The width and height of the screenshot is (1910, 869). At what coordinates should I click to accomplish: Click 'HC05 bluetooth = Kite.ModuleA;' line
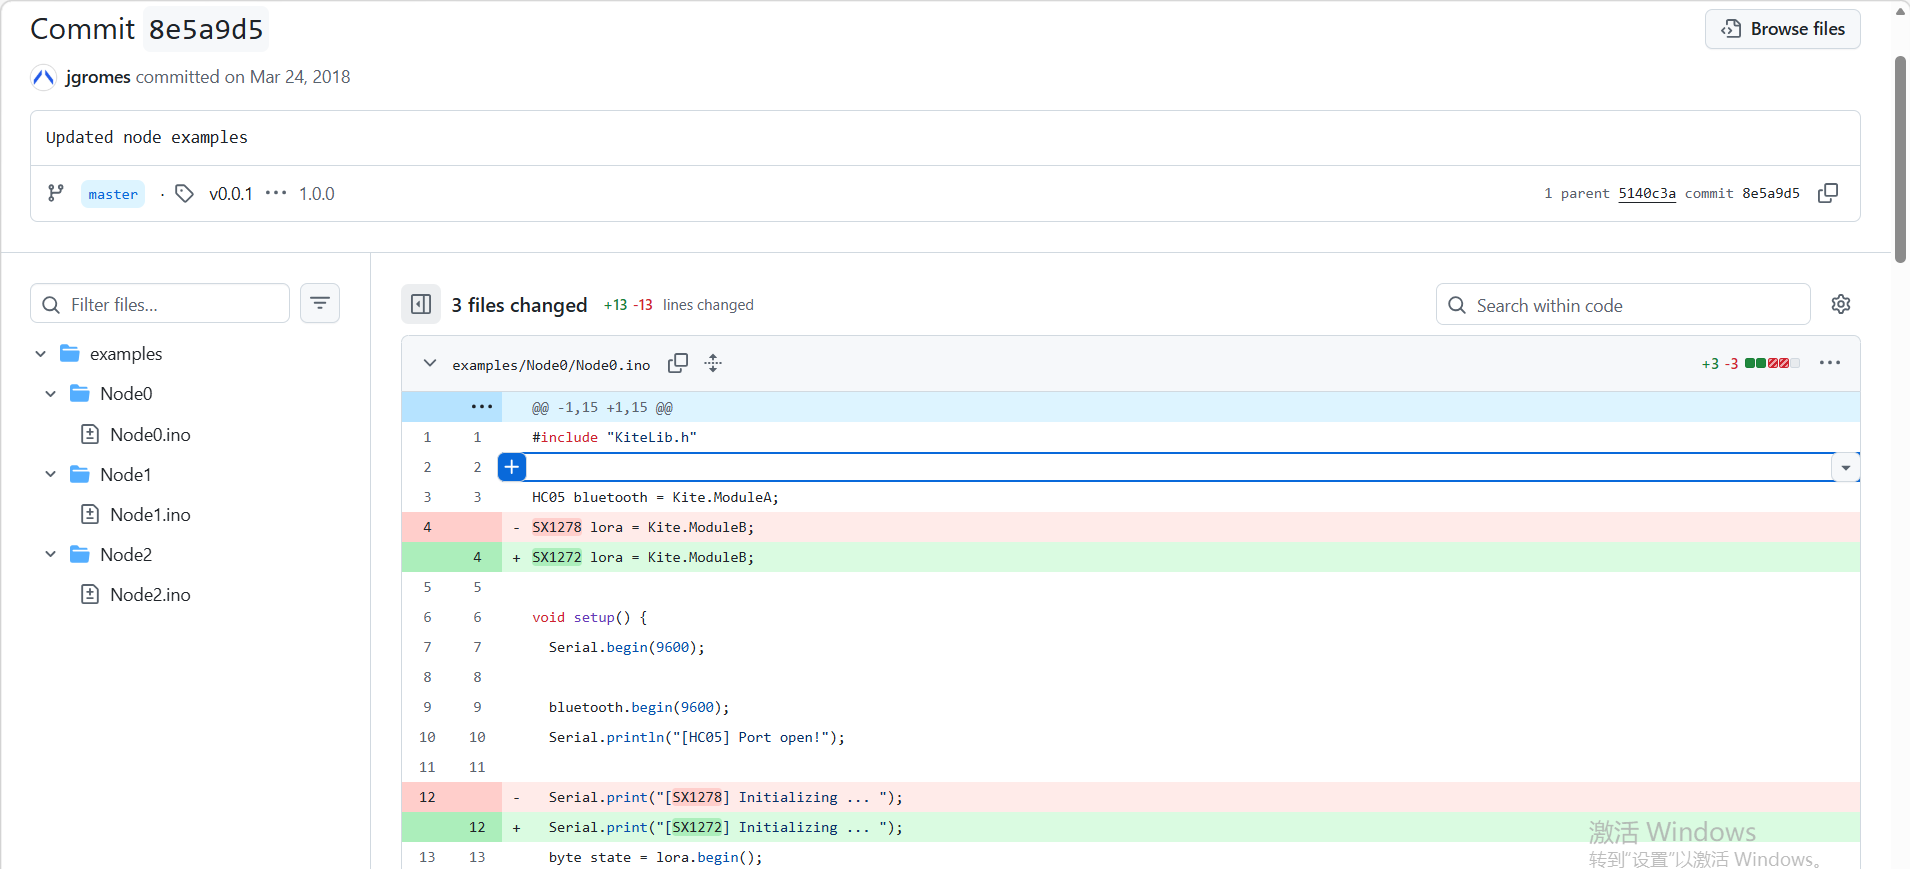point(655,497)
